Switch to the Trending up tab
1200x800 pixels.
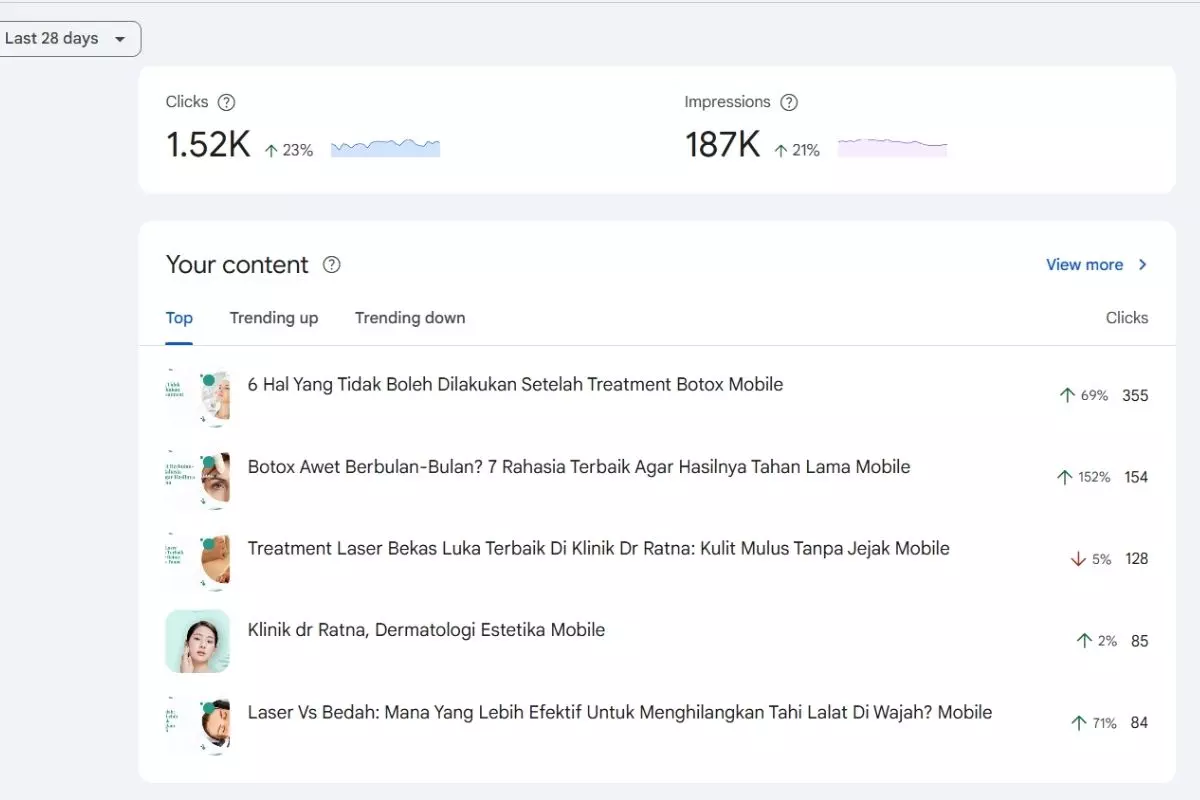[274, 318]
